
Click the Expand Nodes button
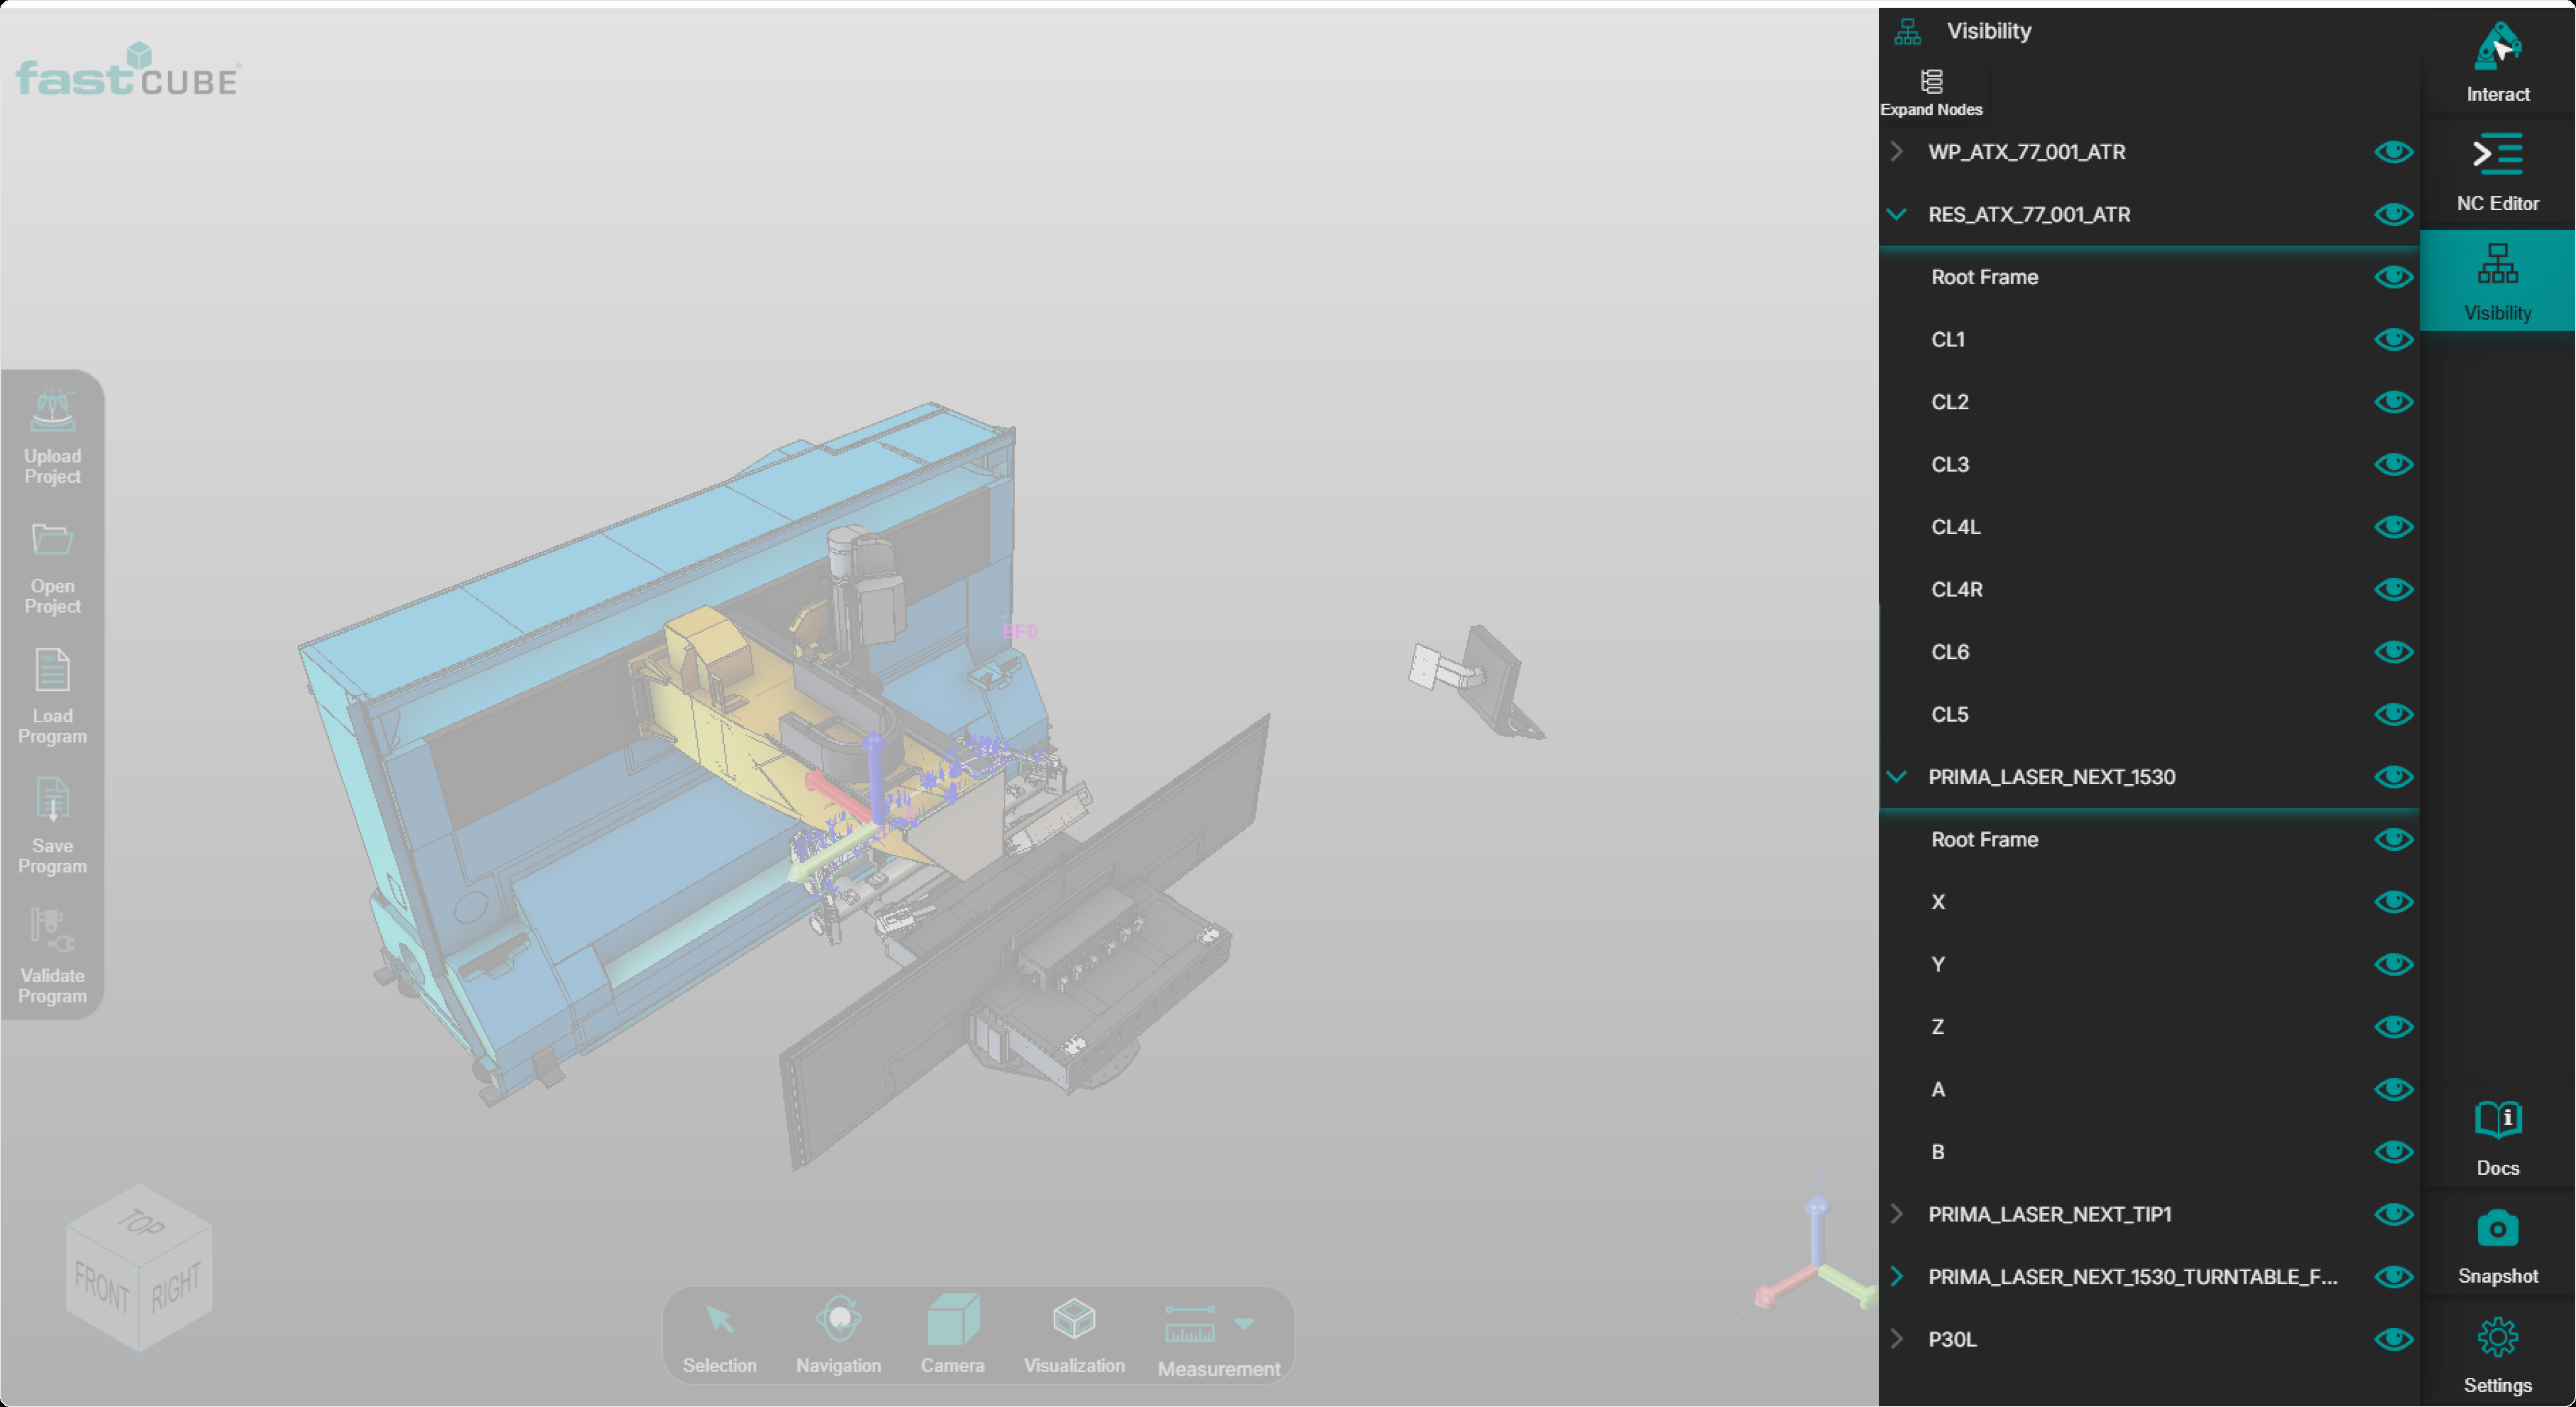click(1931, 92)
